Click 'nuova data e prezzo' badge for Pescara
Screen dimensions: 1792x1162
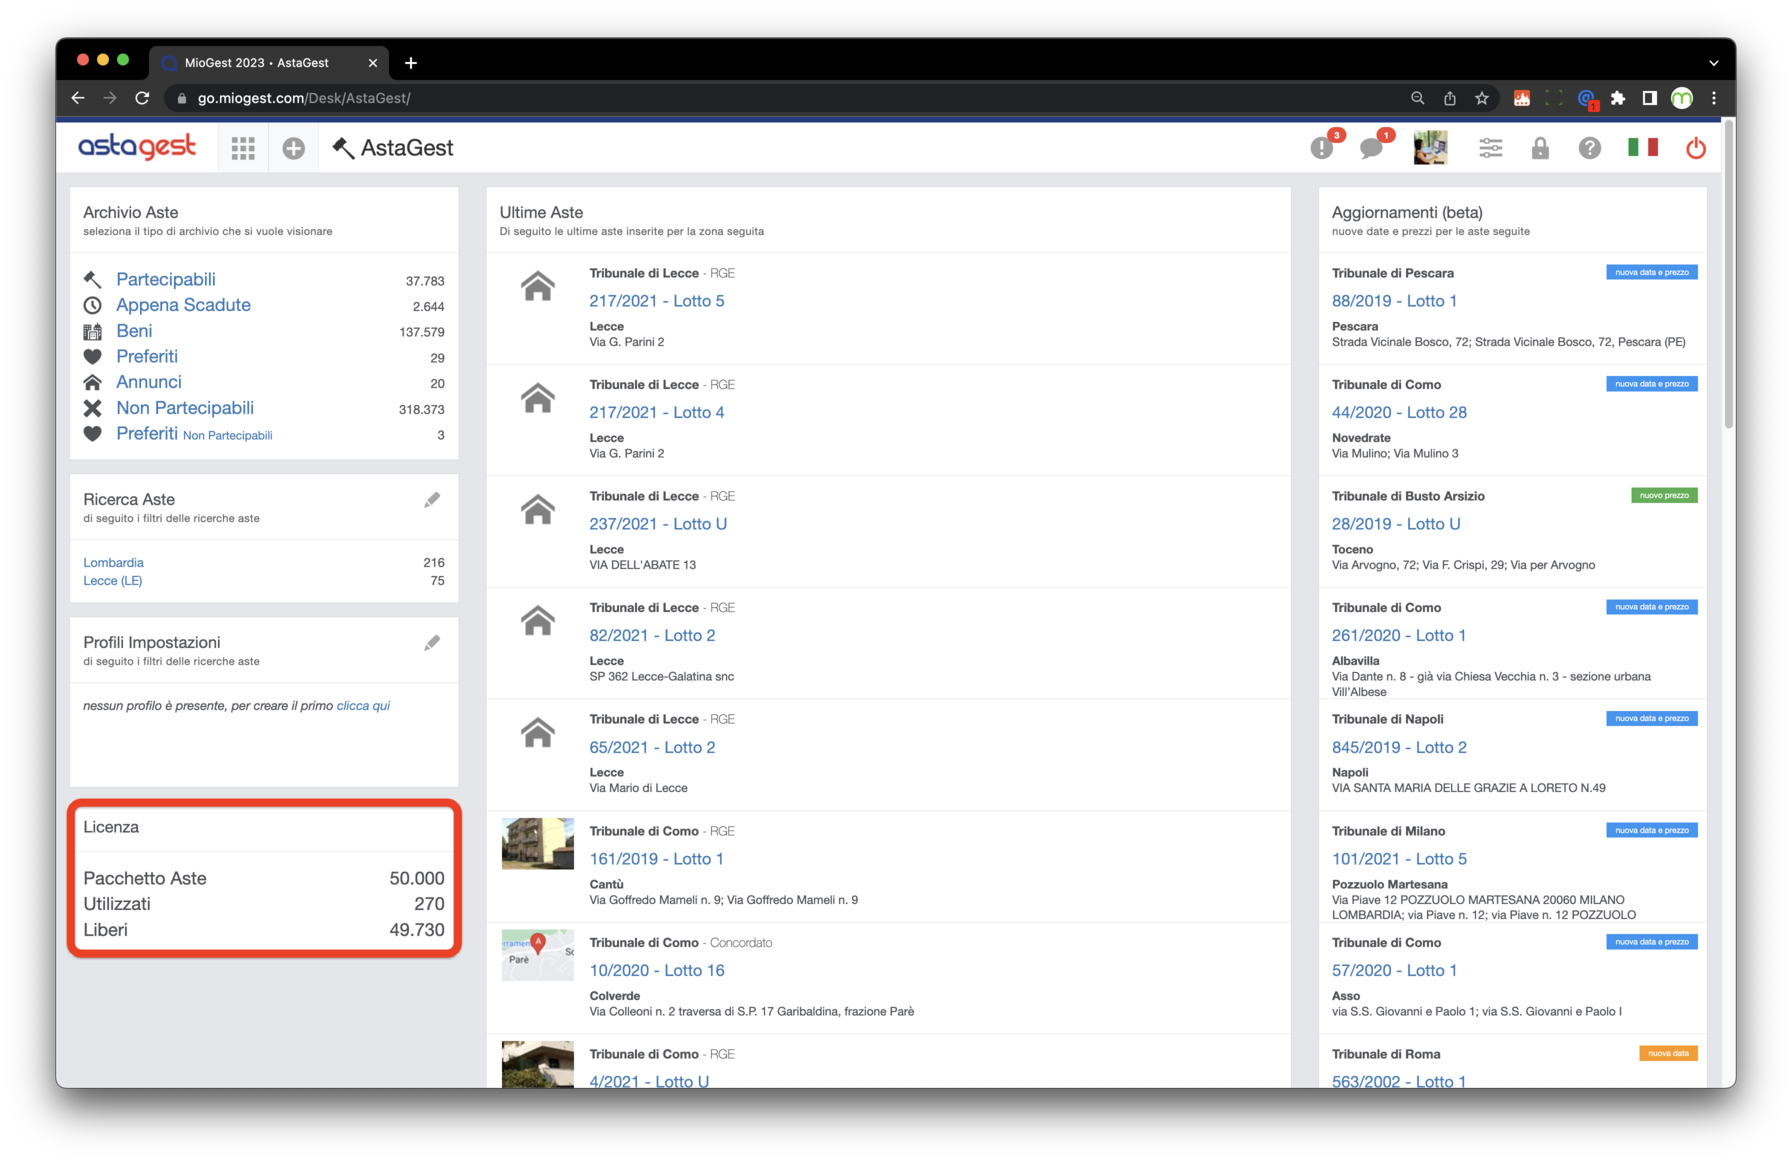pyautogui.click(x=1652, y=272)
